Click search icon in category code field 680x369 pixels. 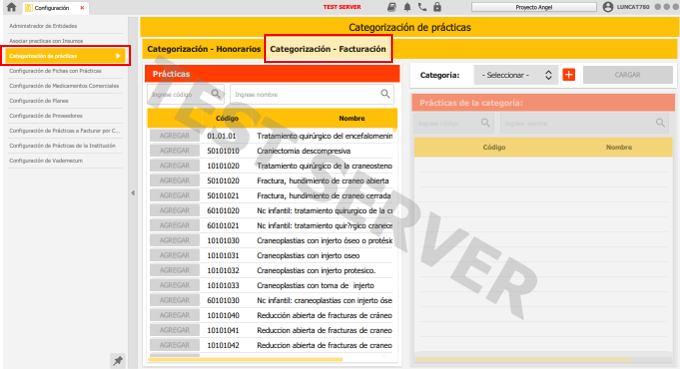point(486,123)
